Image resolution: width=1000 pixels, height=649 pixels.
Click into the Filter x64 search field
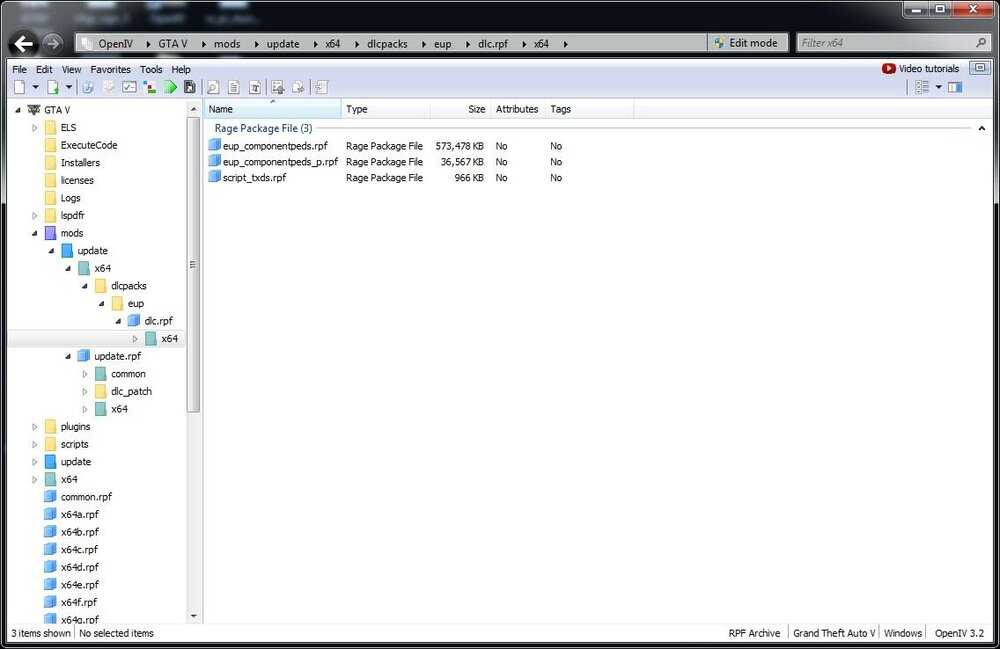coord(886,43)
